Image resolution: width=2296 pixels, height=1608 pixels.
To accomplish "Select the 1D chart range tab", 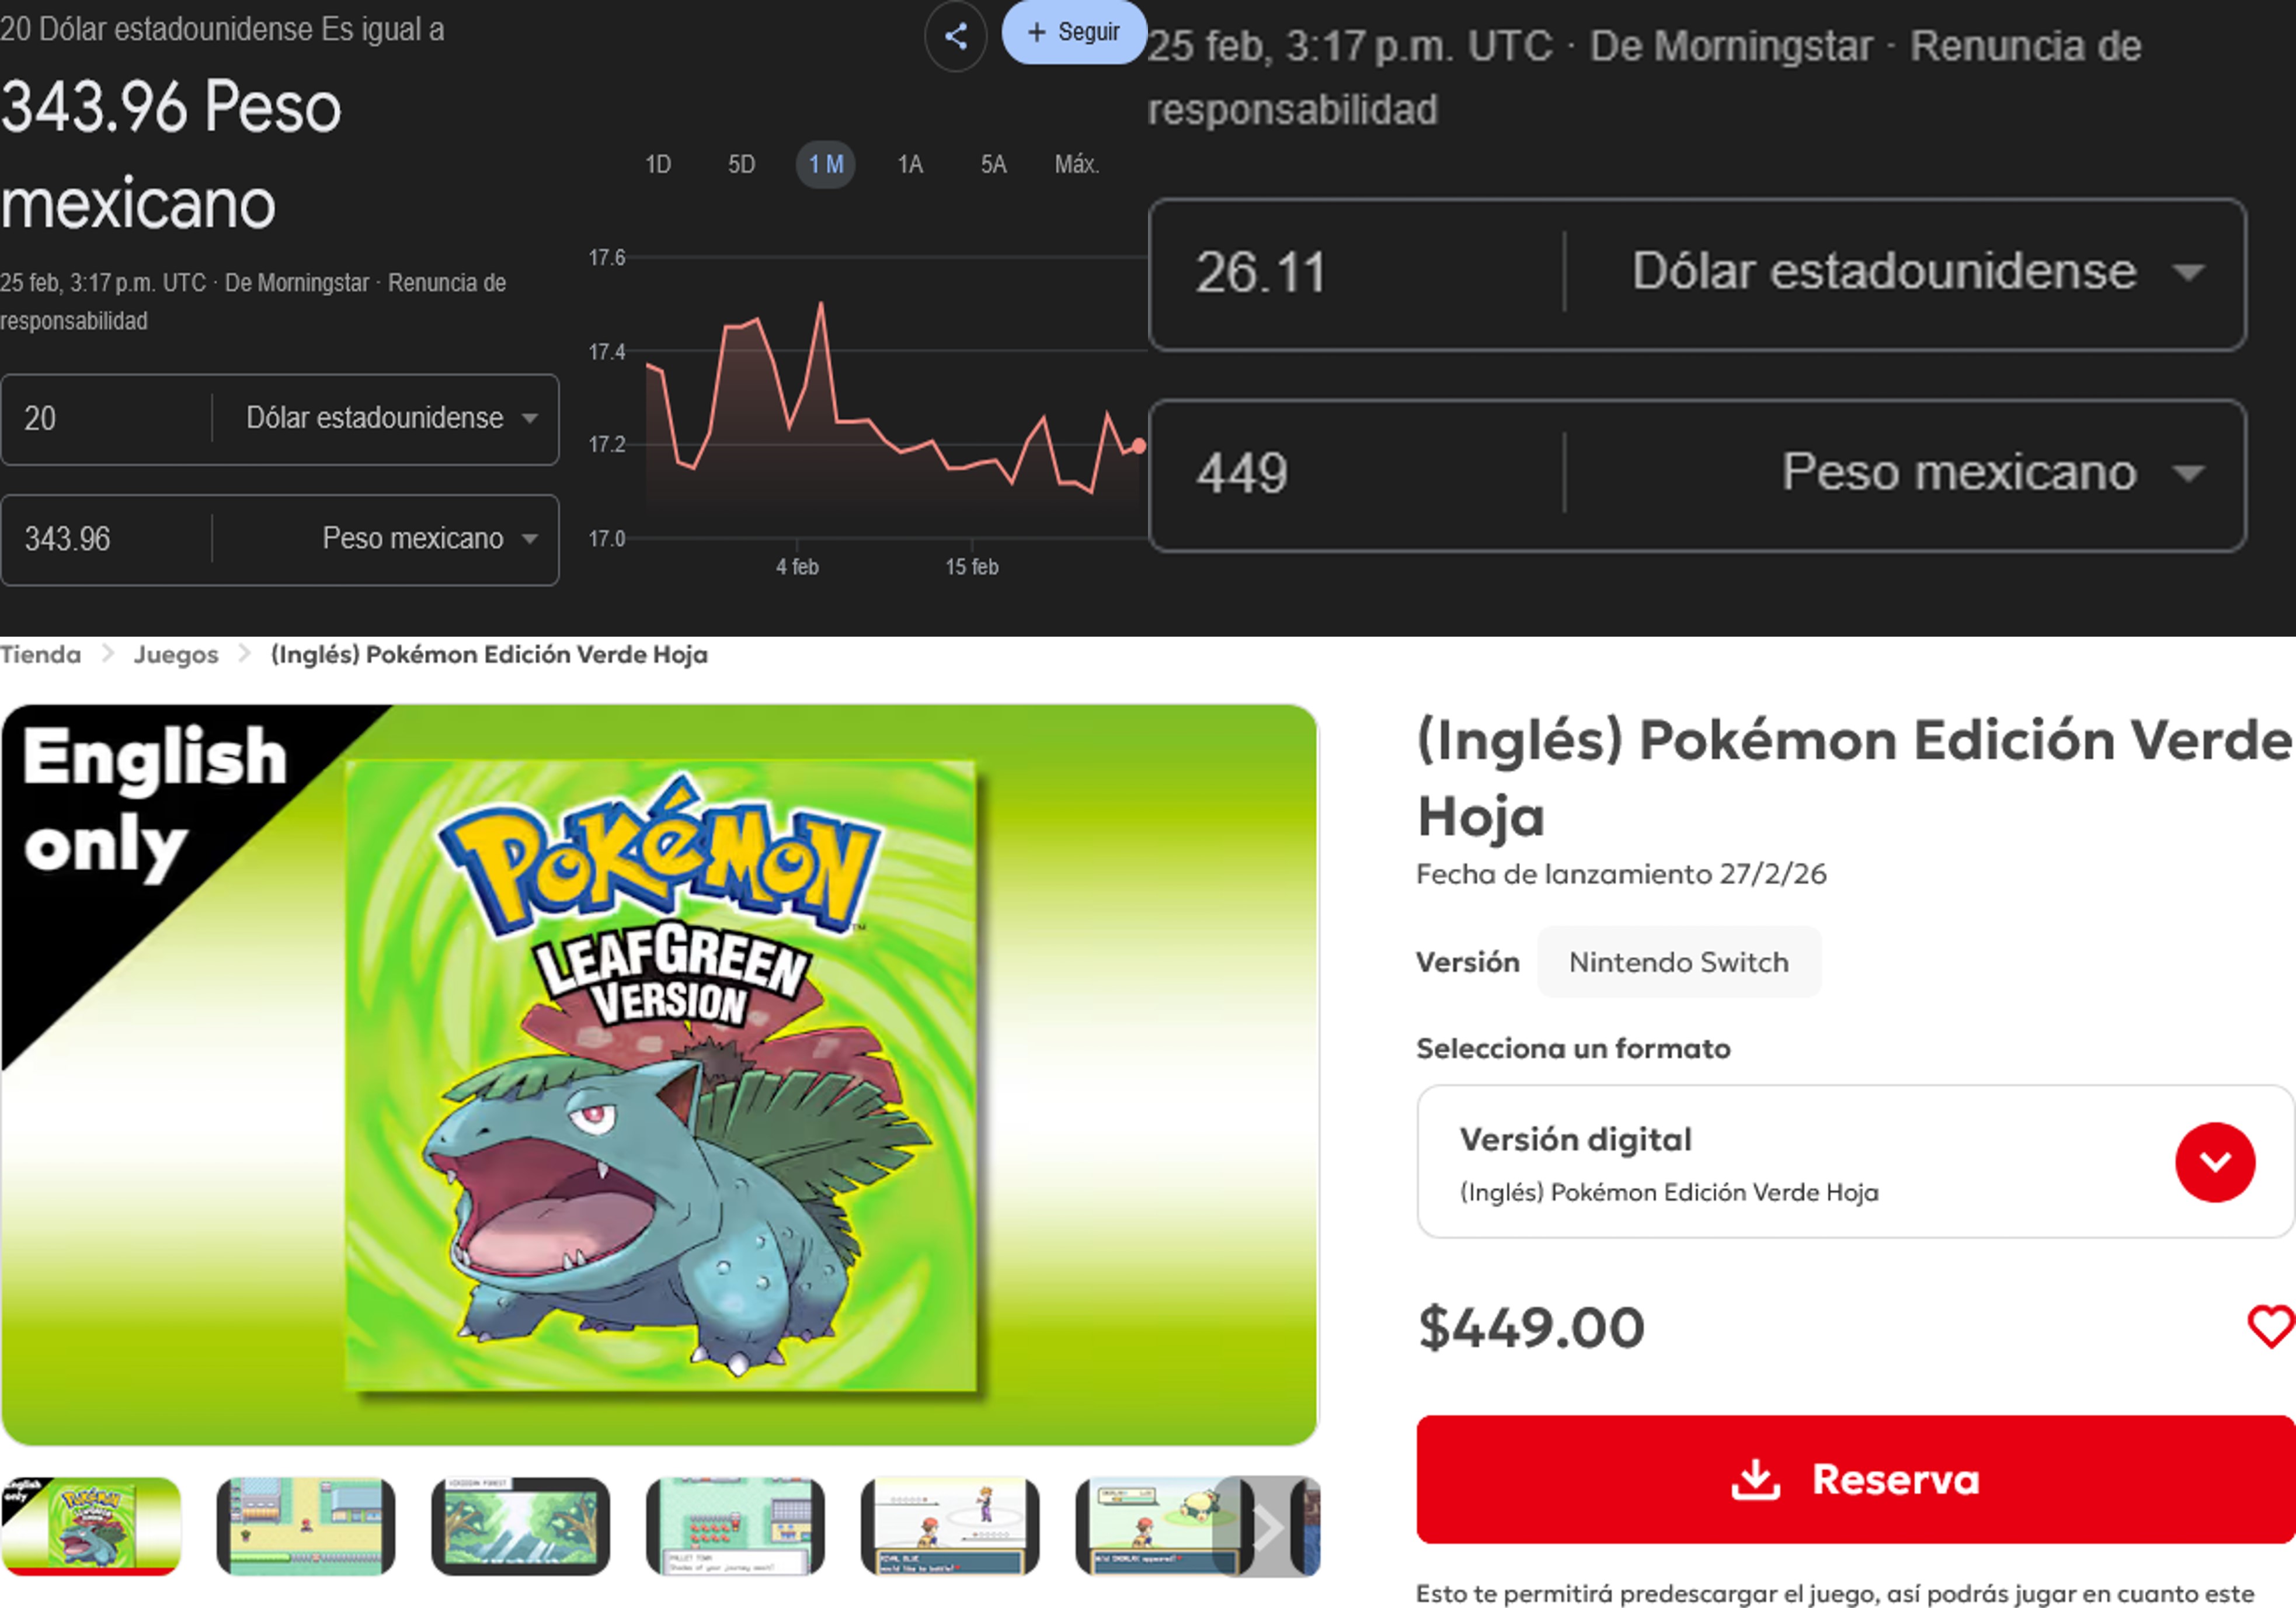I will (658, 165).
